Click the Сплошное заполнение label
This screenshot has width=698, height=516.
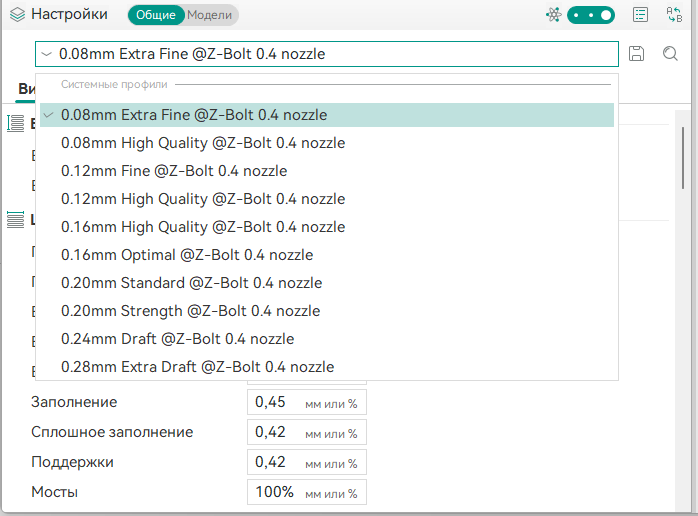112,432
